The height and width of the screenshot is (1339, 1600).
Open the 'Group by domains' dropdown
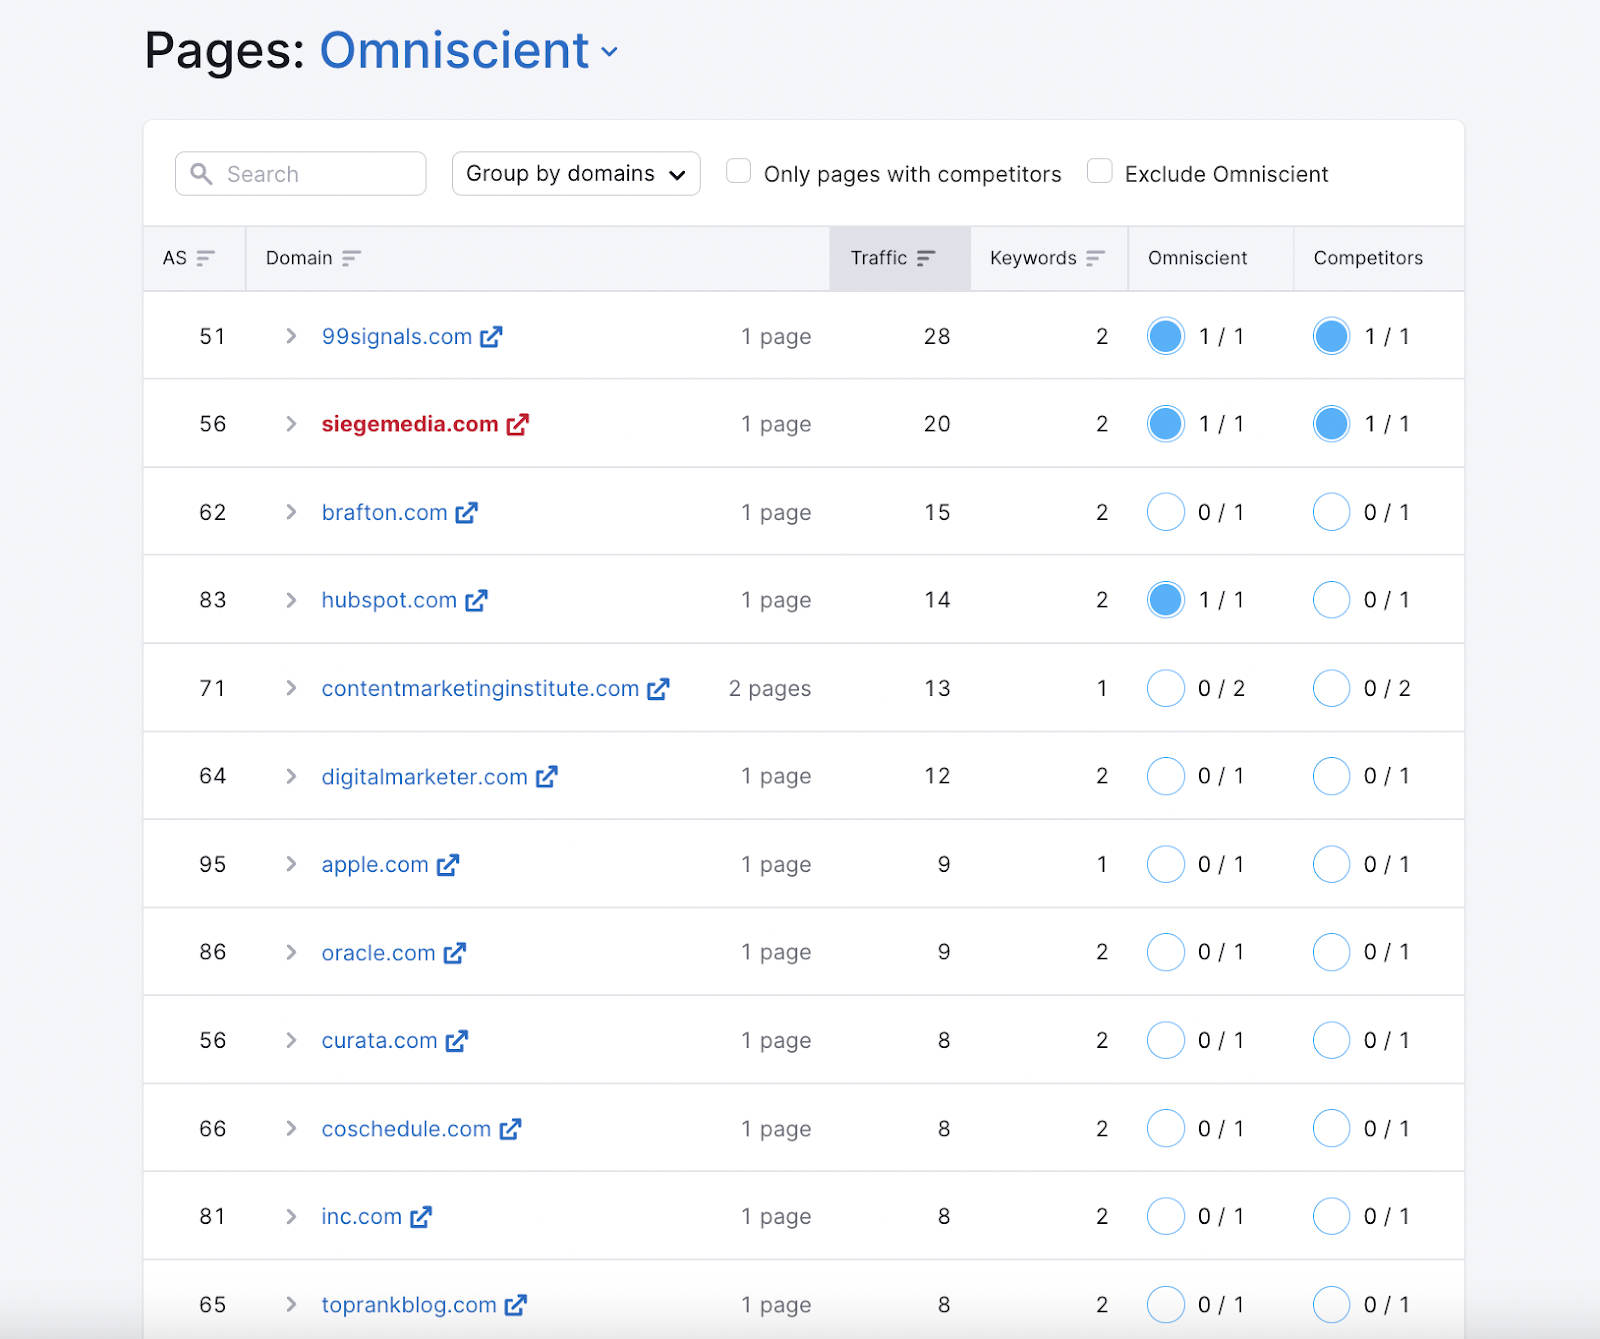(576, 174)
